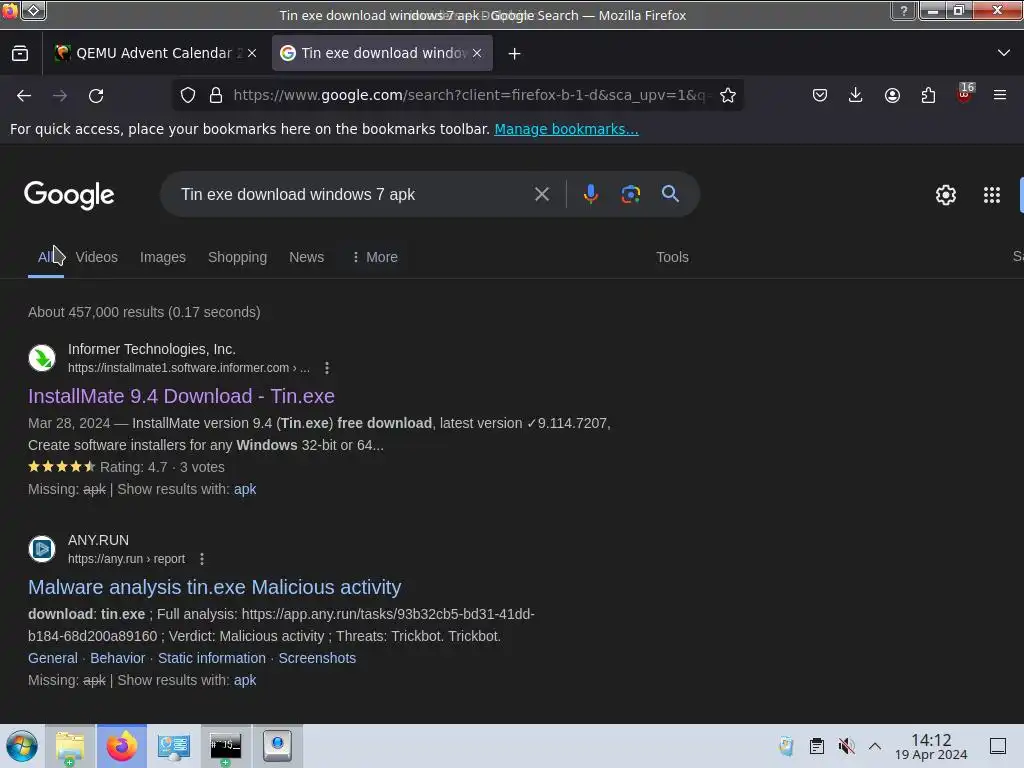
Task: Show results with apk under ANY.RUN
Action: click(x=245, y=680)
